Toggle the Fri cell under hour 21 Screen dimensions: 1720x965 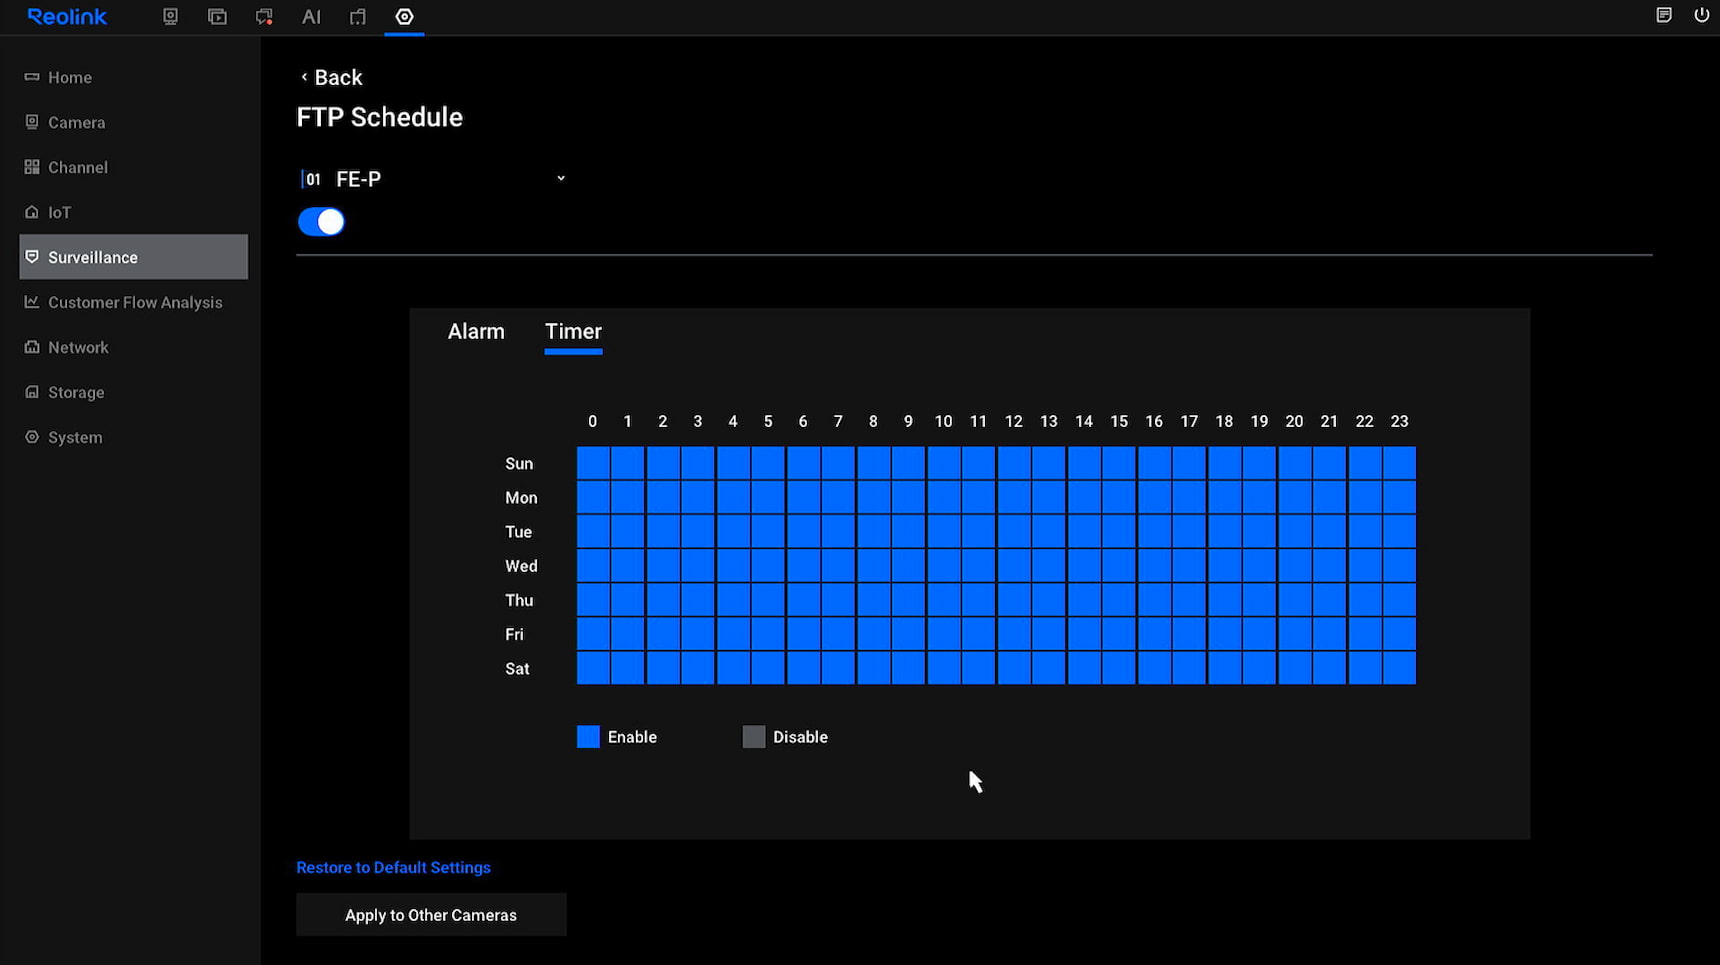1329,633
